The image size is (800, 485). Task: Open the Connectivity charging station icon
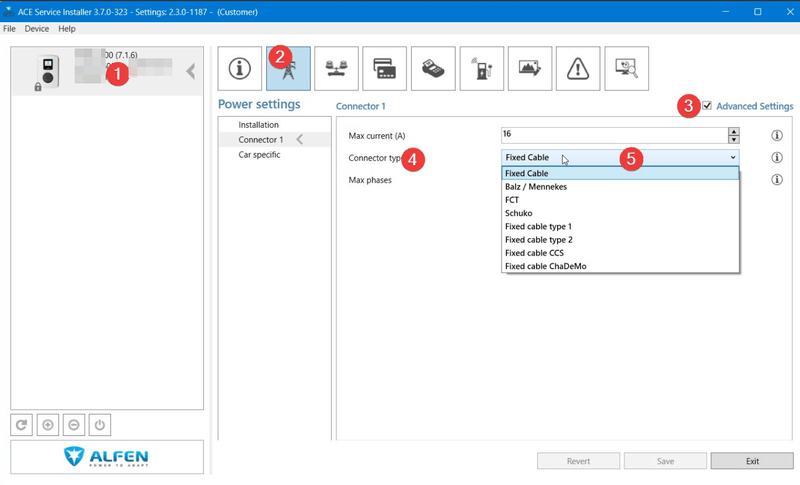click(482, 68)
